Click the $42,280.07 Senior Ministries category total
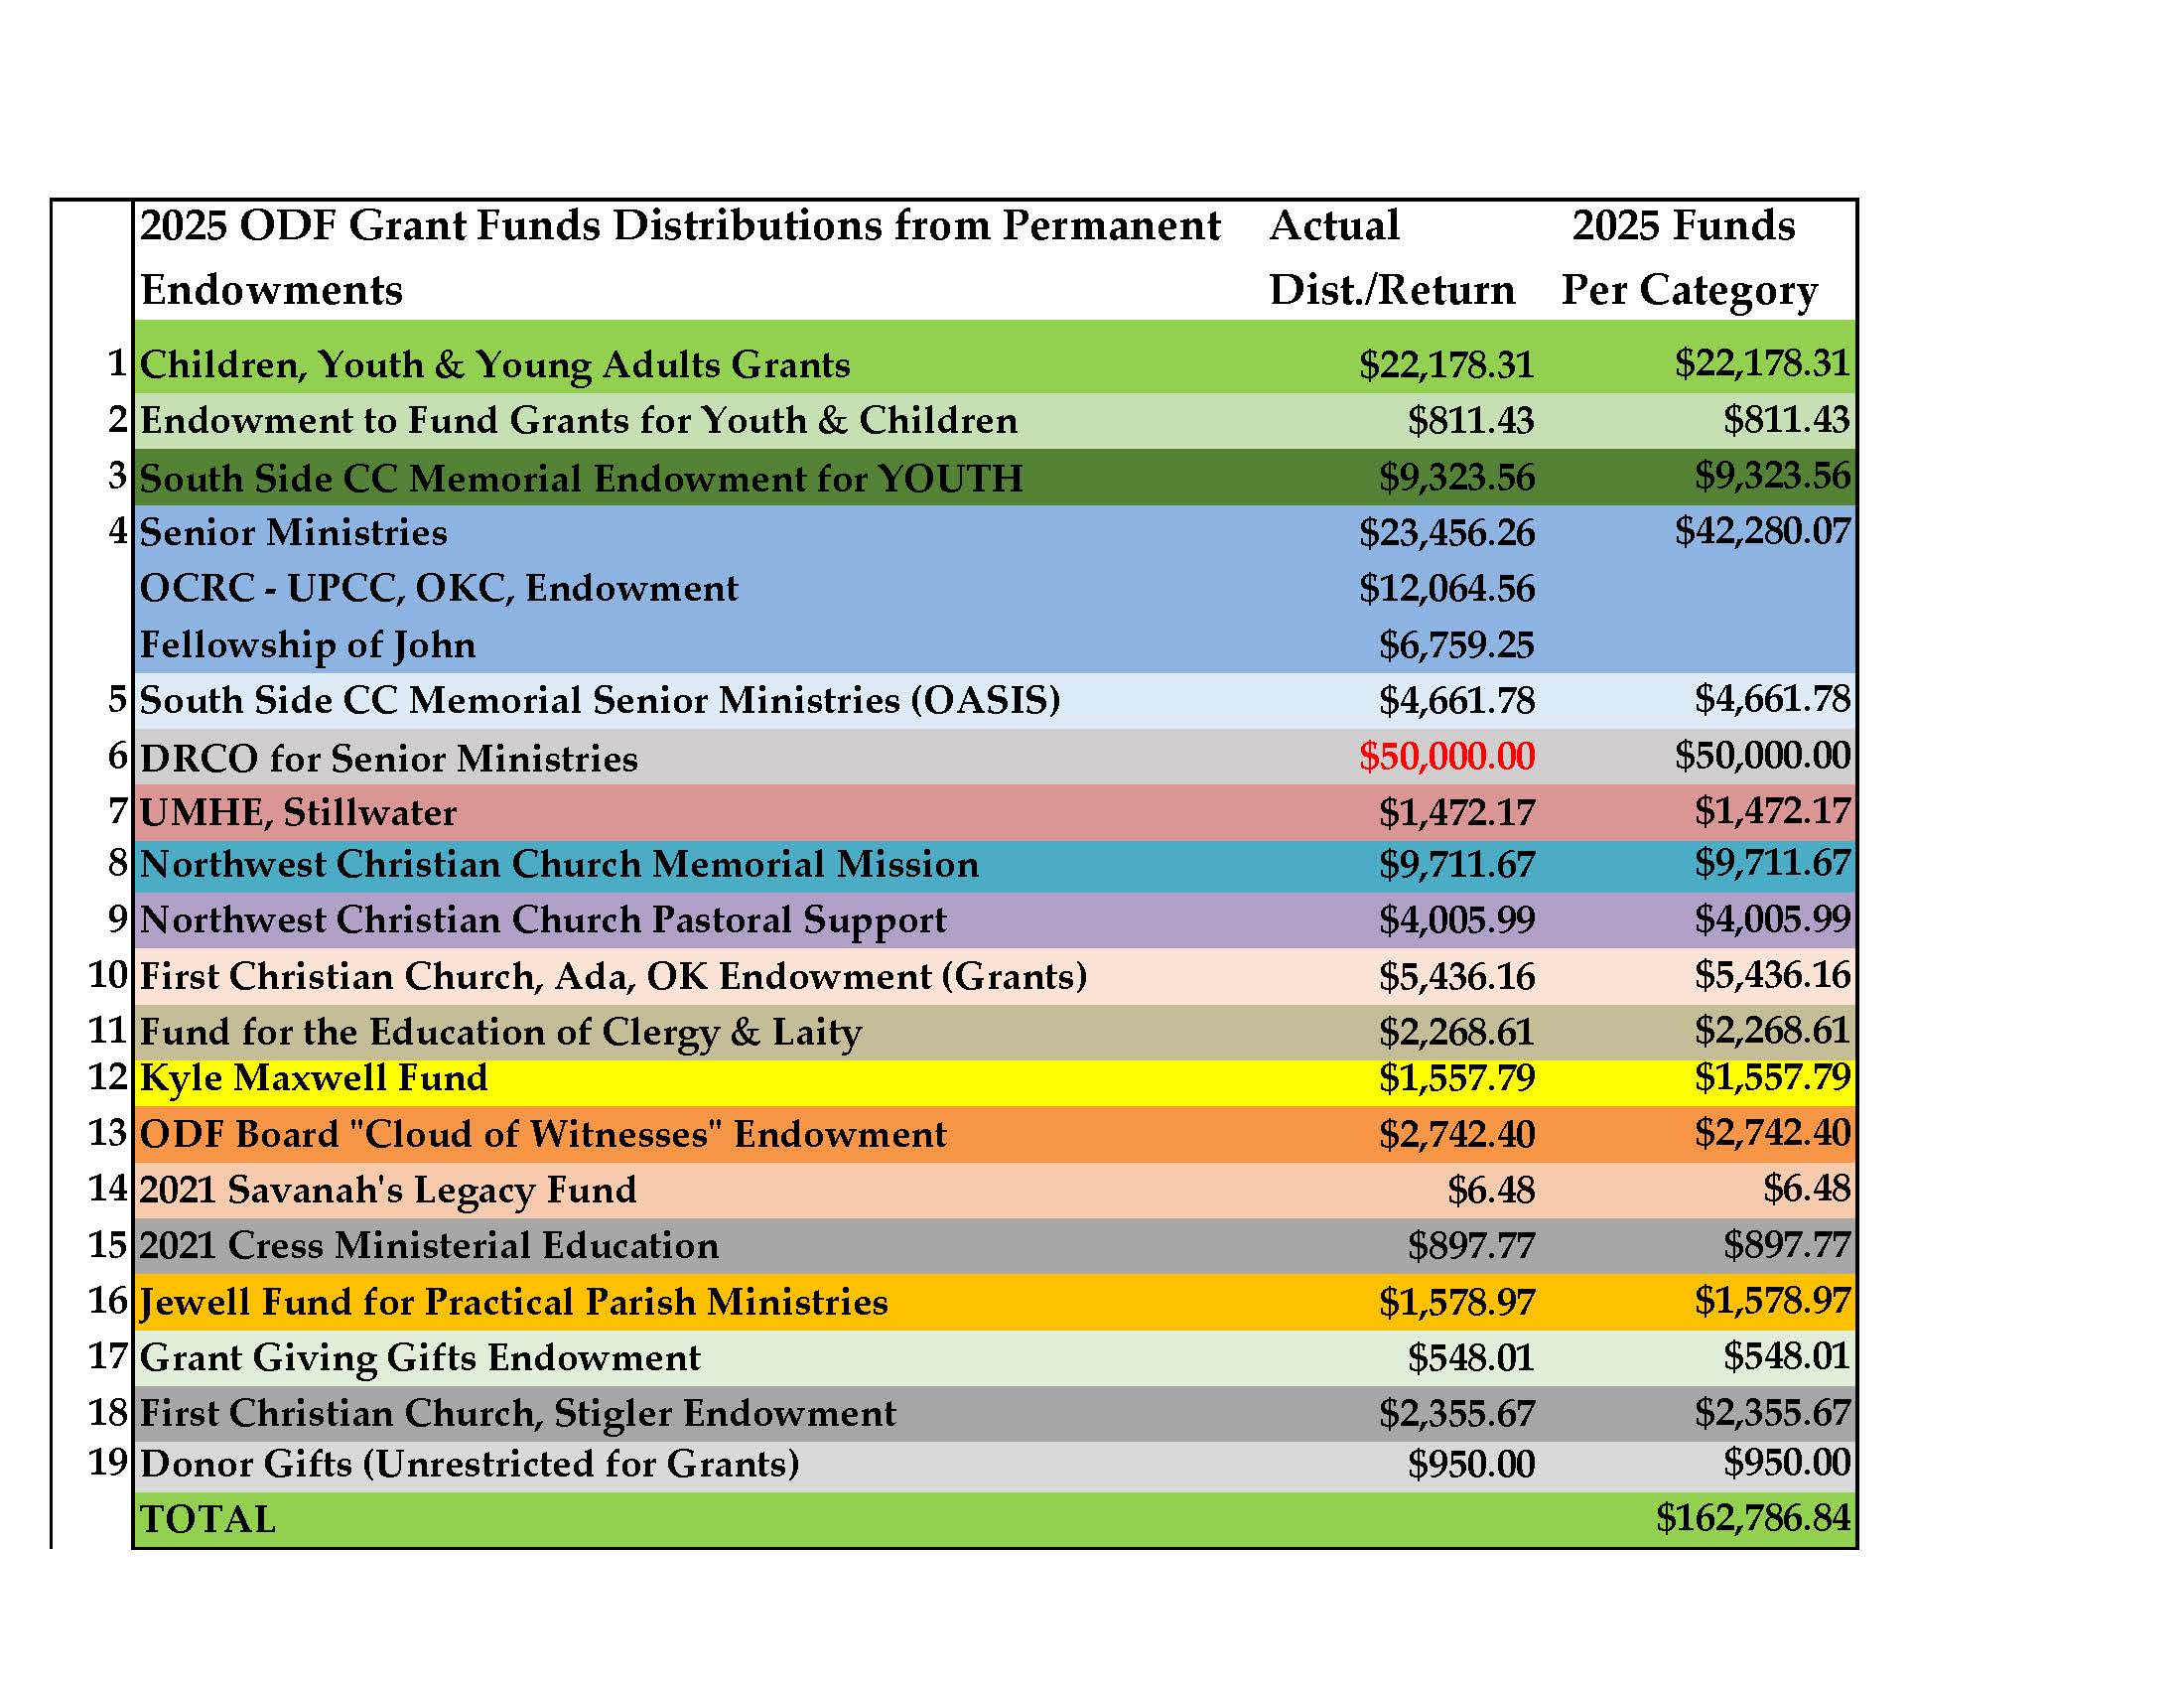This screenshot has width=2184, height=1688. click(1763, 531)
